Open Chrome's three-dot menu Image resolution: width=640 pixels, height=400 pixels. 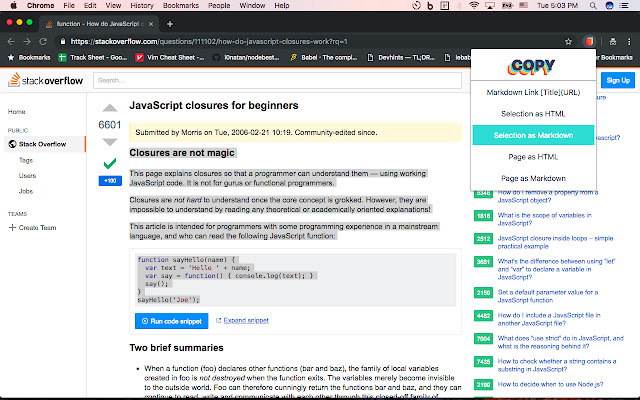click(629, 42)
